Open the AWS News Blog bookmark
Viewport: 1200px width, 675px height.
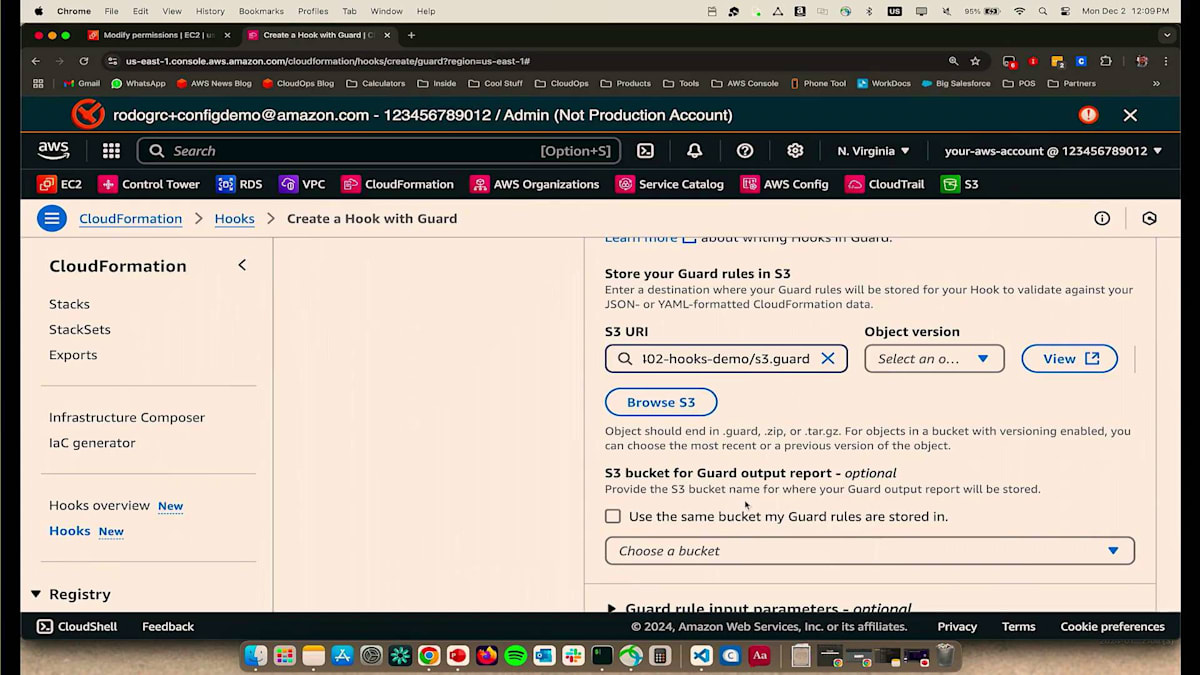click(214, 84)
